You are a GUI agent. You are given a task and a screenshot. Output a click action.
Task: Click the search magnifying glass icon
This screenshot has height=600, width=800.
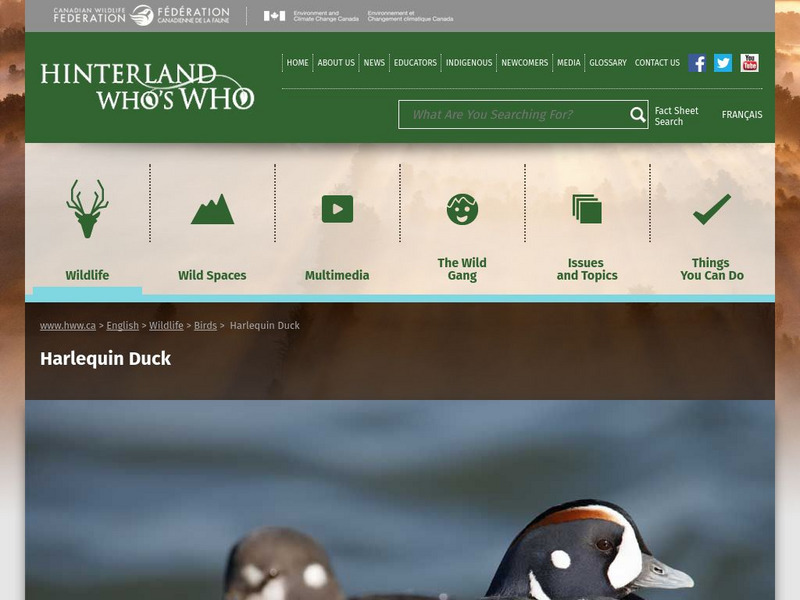636,114
